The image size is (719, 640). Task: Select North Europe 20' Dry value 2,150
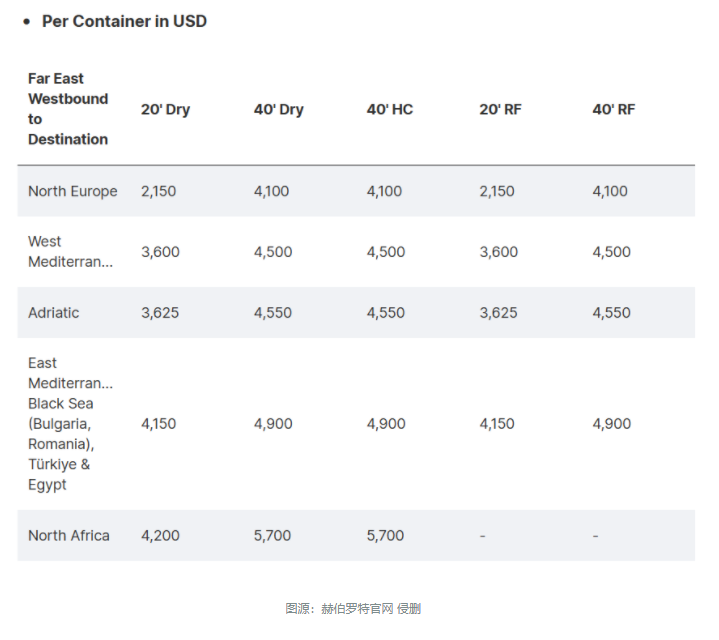coord(158,191)
